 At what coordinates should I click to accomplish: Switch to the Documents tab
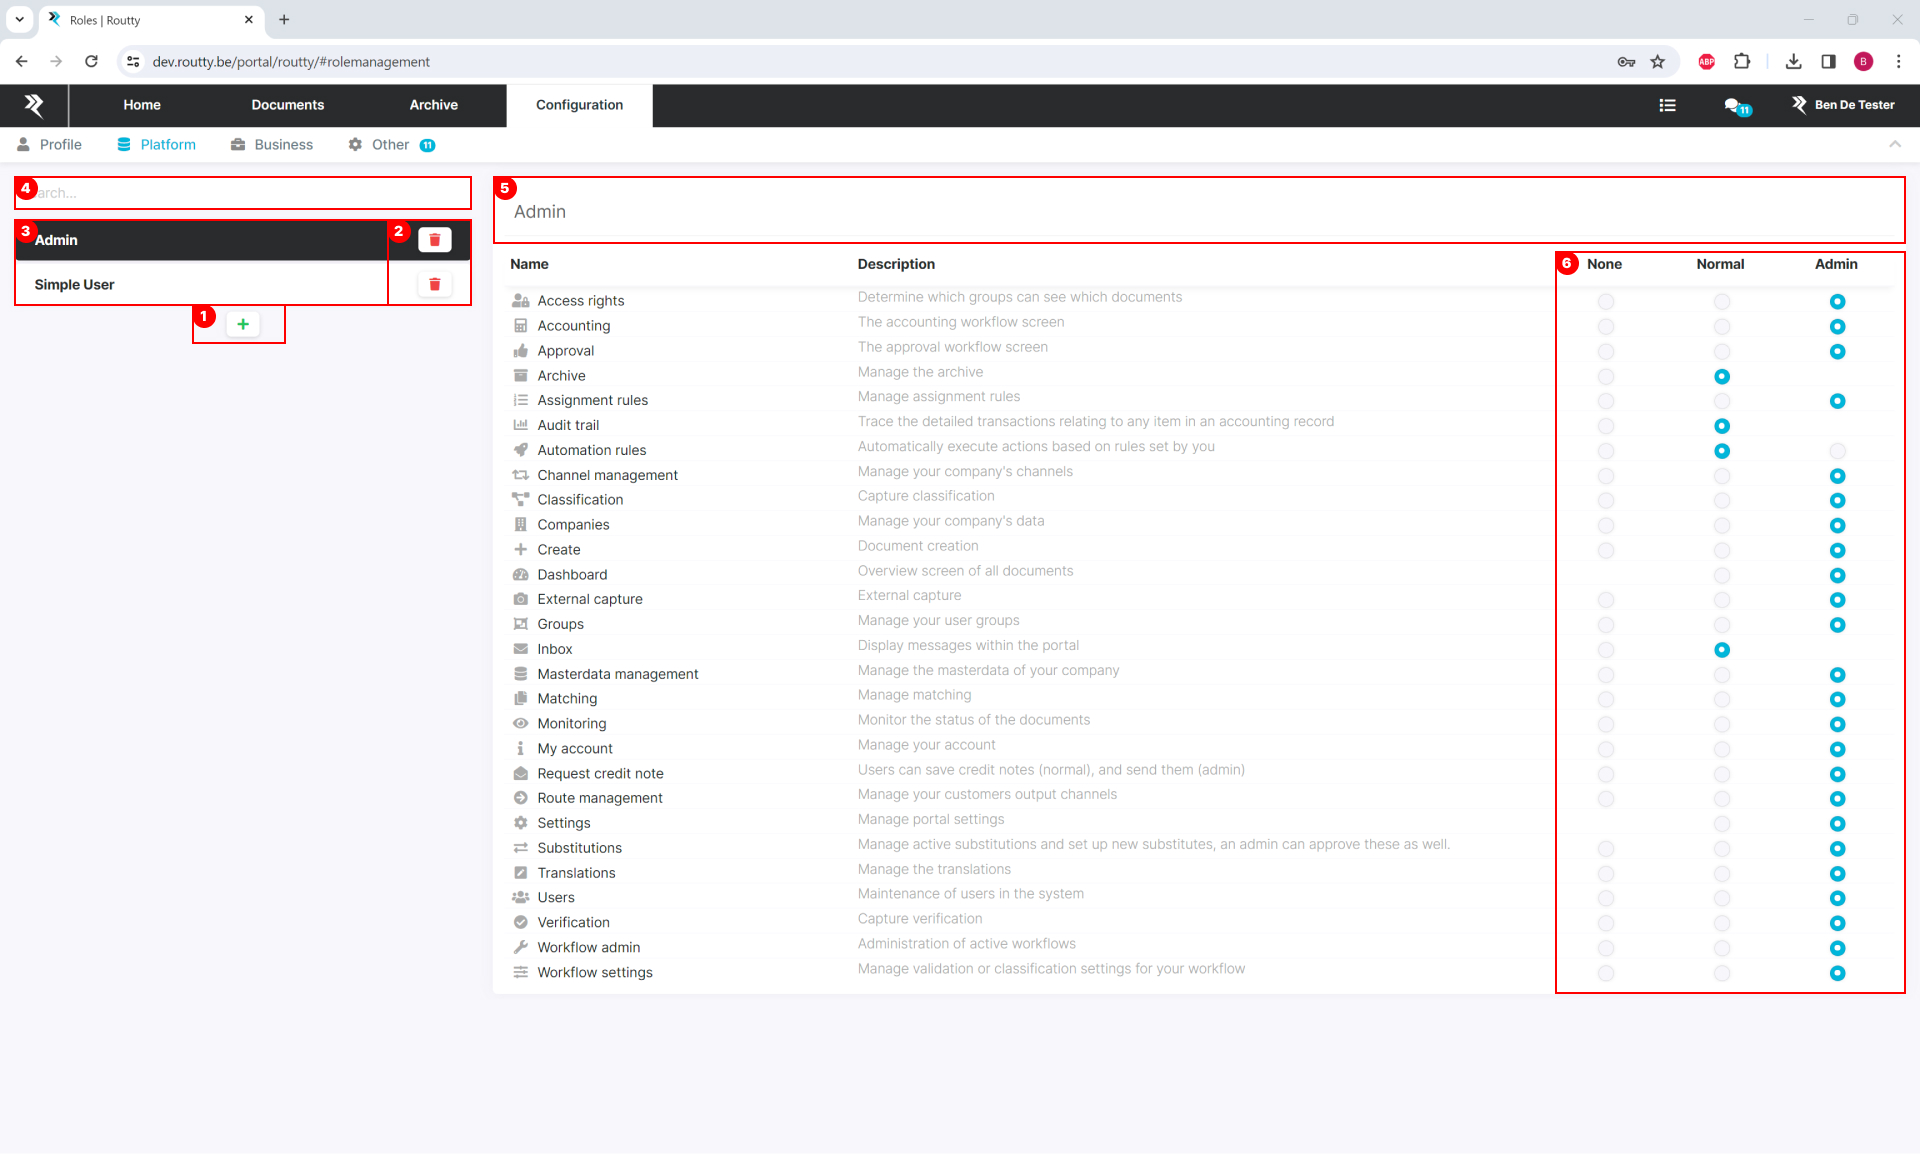pos(287,105)
